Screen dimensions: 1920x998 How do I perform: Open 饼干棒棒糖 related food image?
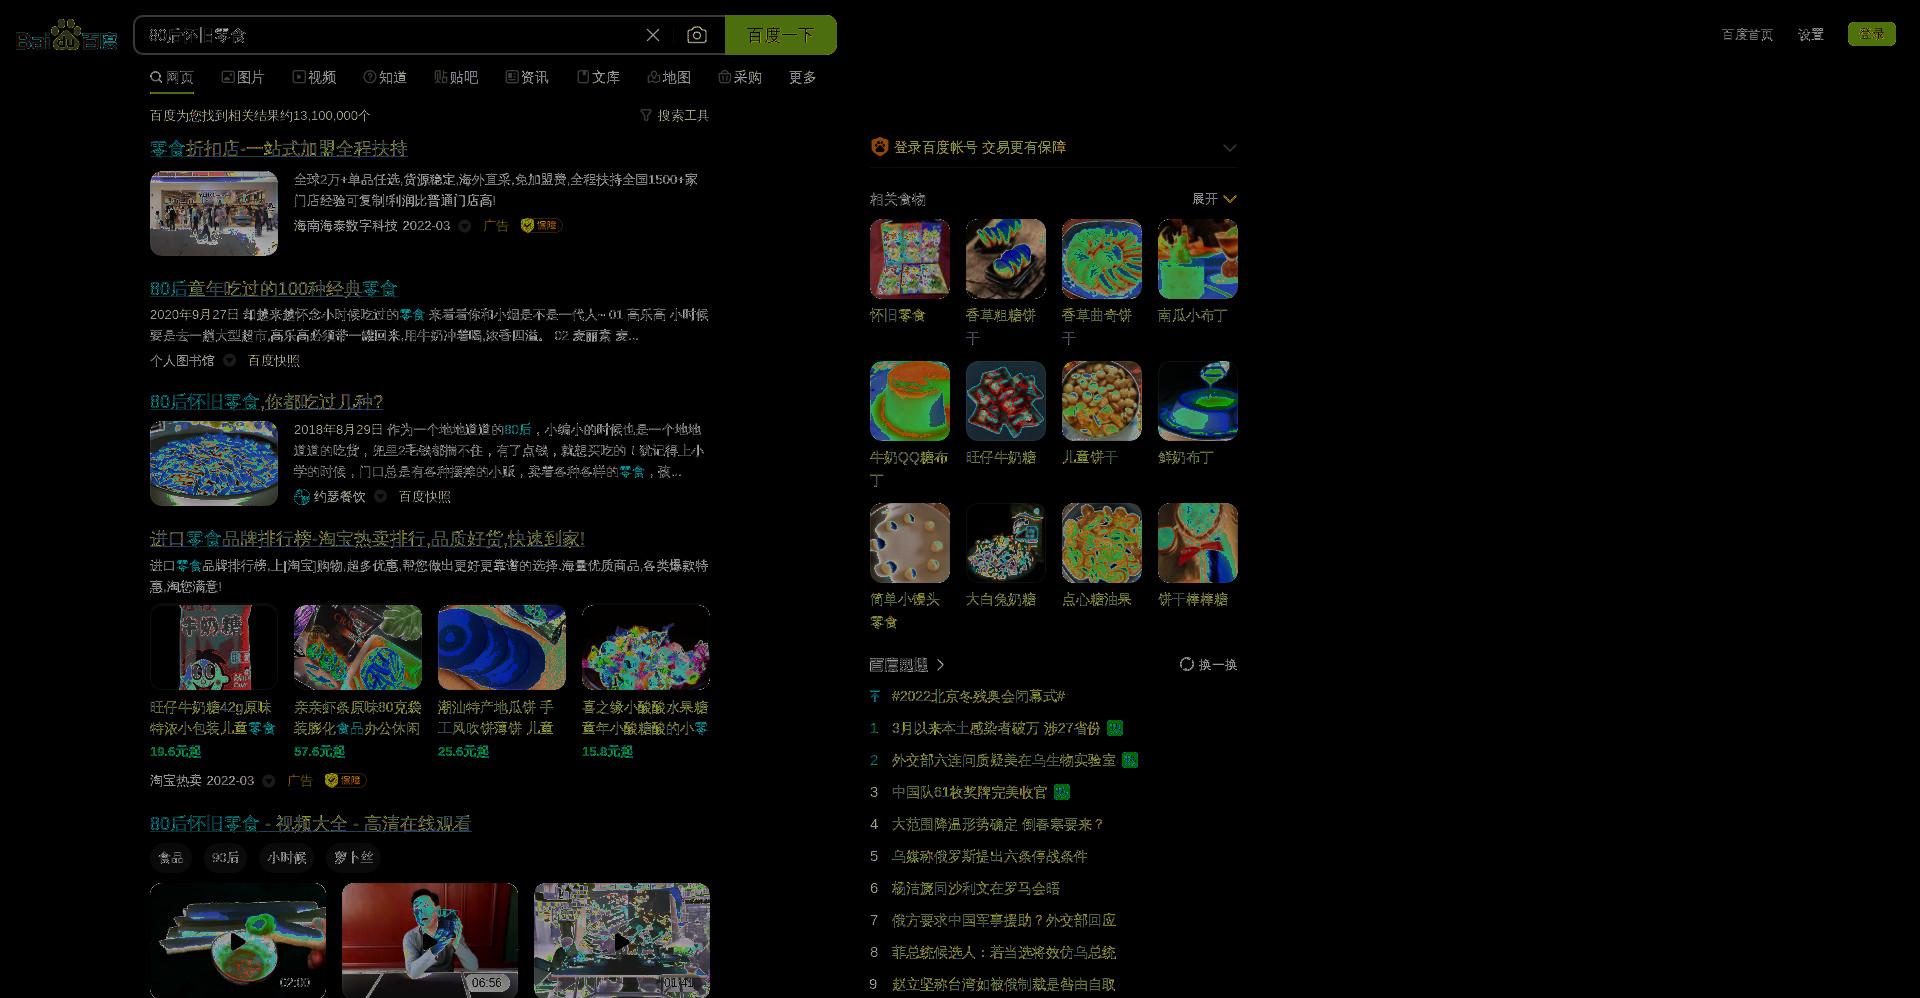1198,543
